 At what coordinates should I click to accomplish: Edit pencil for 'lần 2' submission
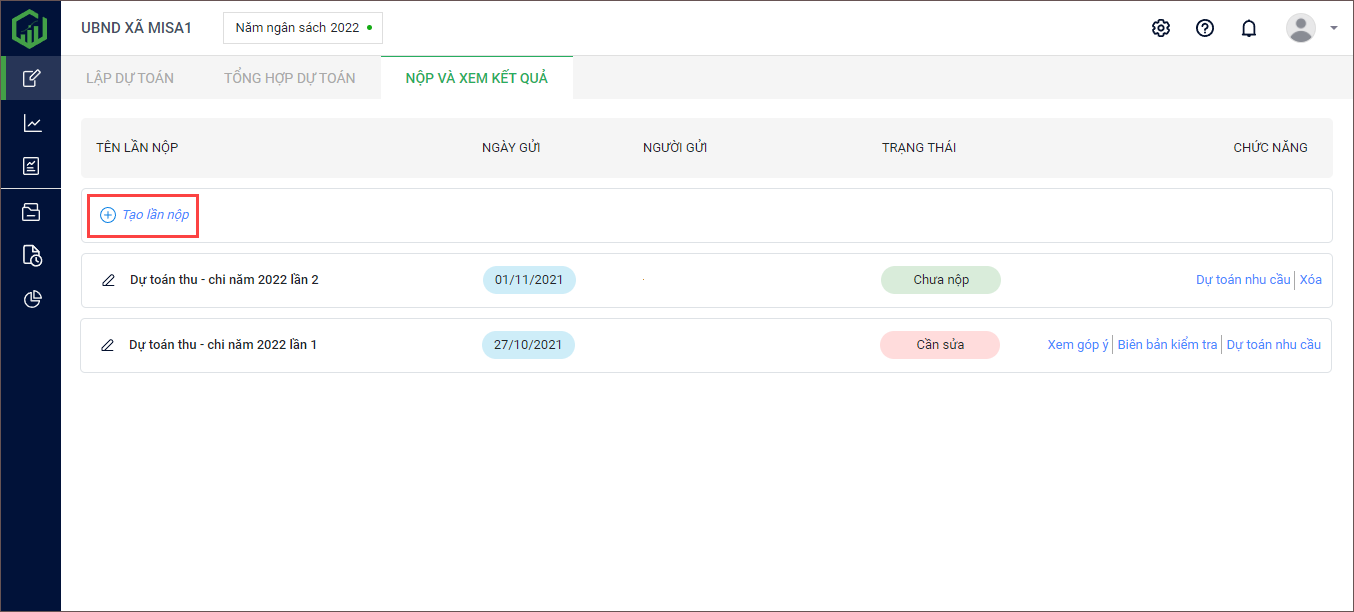point(108,280)
